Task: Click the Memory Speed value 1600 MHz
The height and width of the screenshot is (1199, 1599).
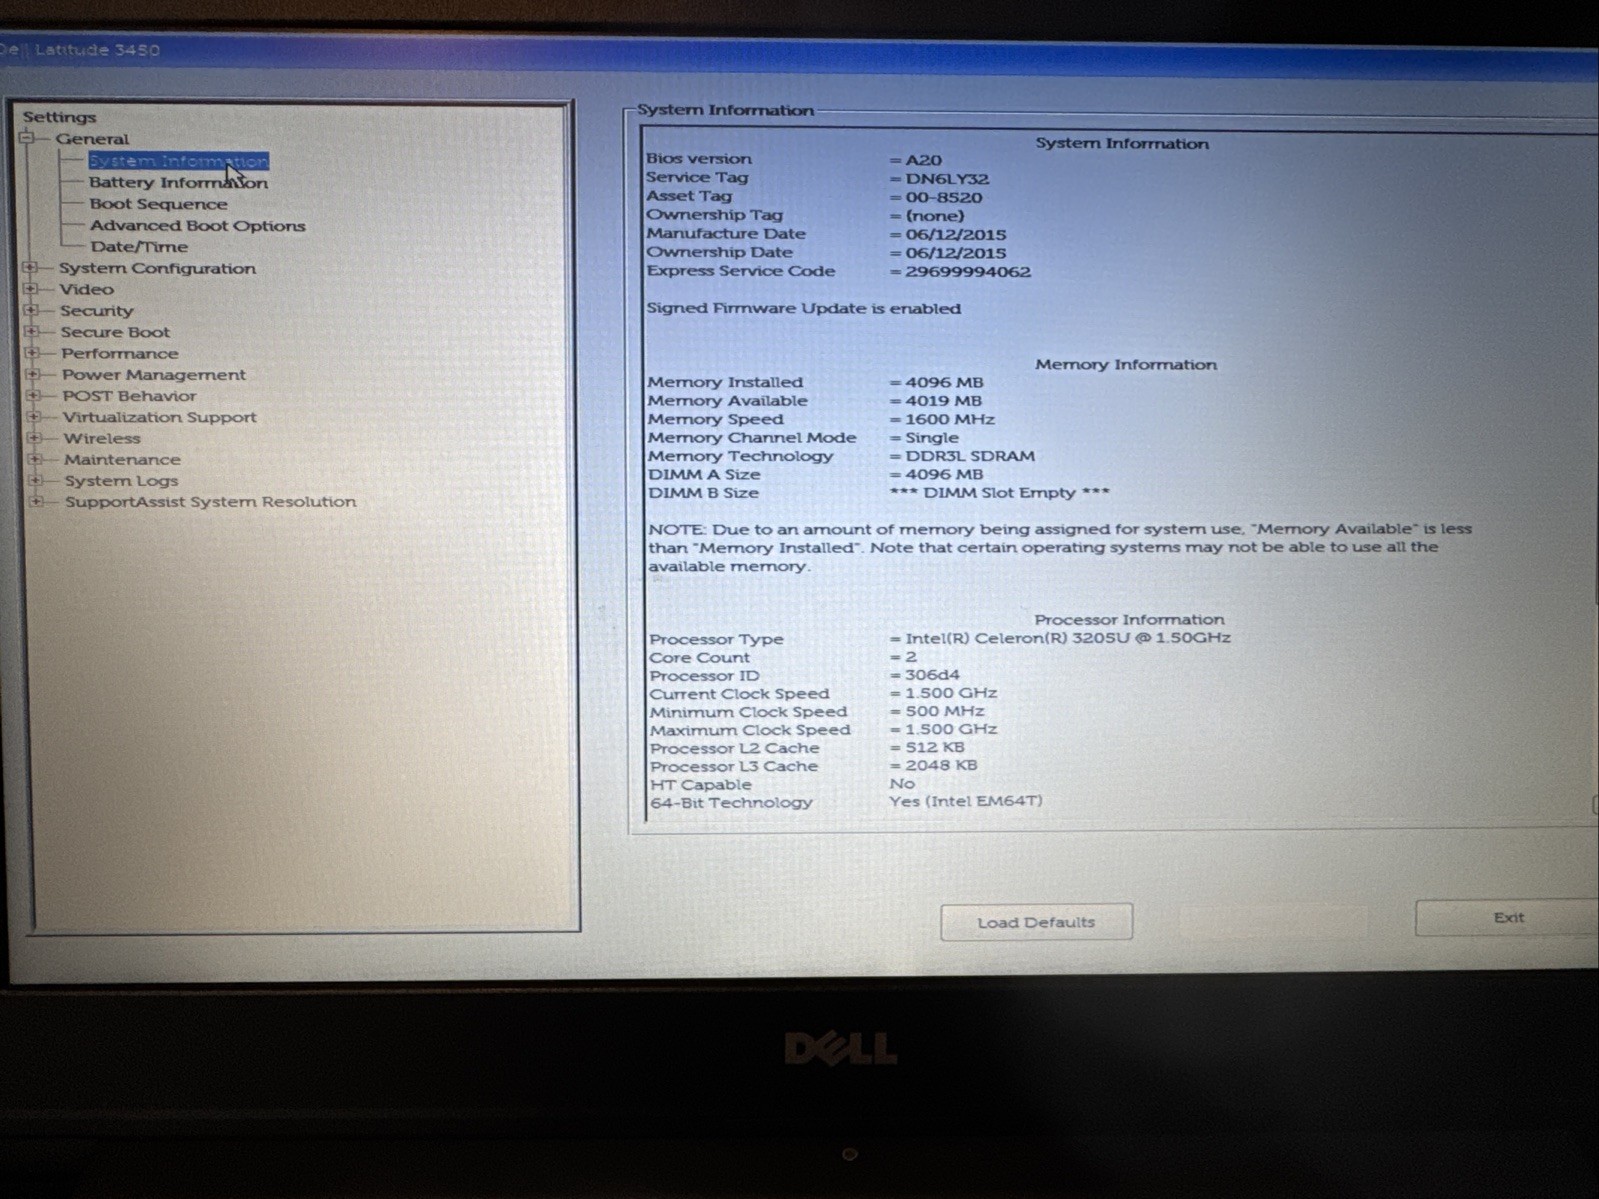Action: [x=949, y=419]
